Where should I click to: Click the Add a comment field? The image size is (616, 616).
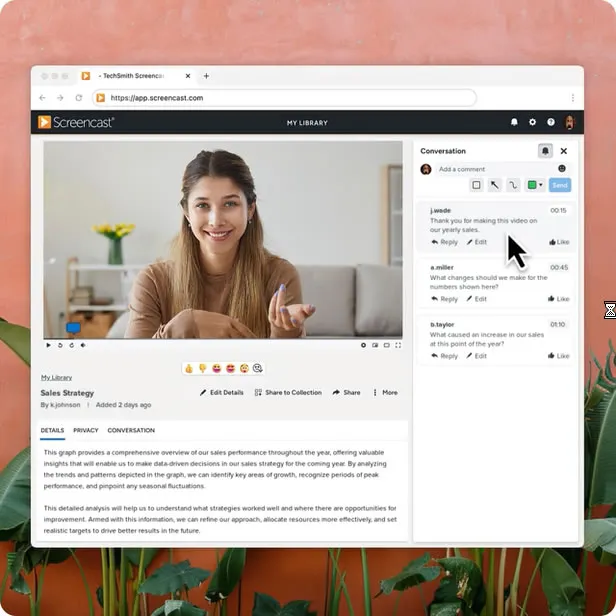(x=495, y=169)
